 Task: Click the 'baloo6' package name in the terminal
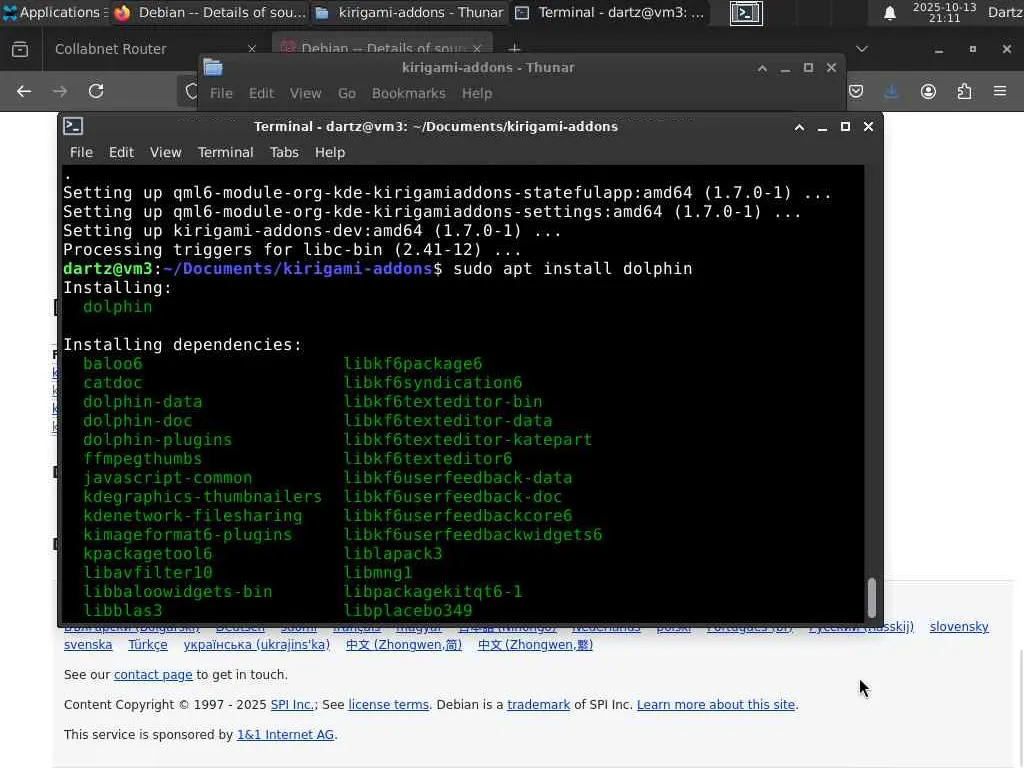[x=112, y=364]
